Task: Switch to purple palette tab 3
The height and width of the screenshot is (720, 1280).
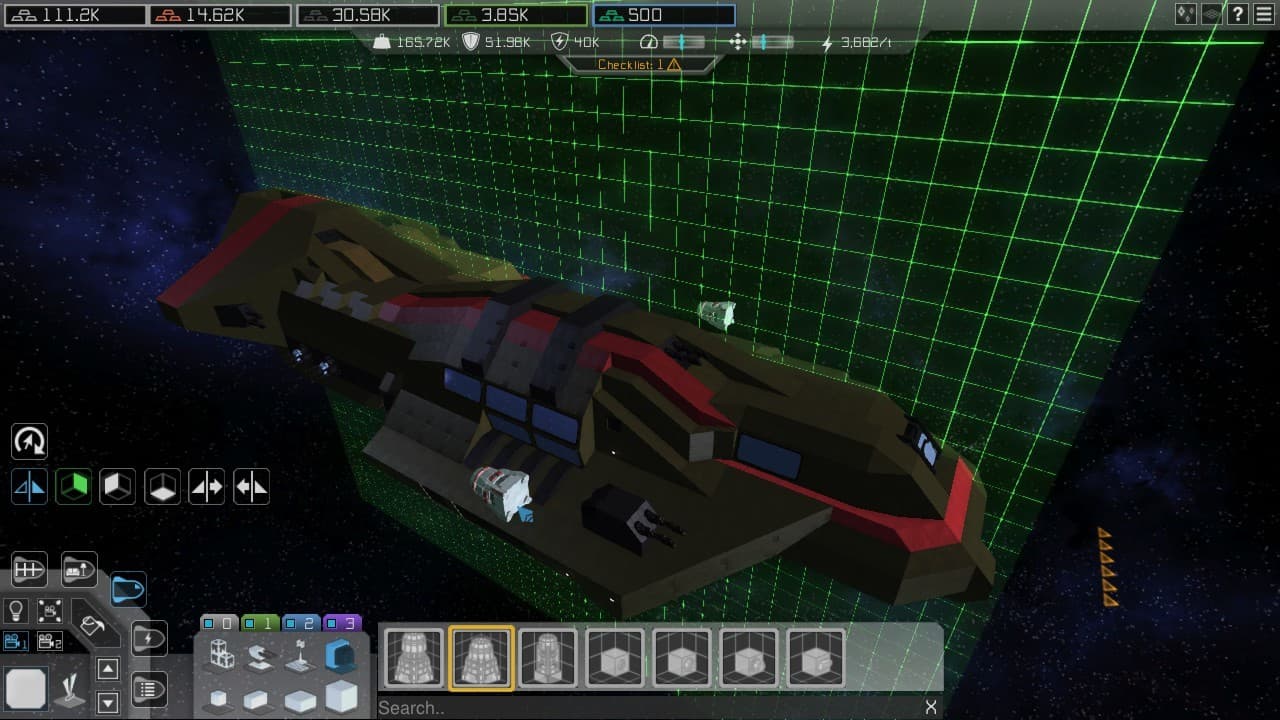Action: tap(343, 623)
